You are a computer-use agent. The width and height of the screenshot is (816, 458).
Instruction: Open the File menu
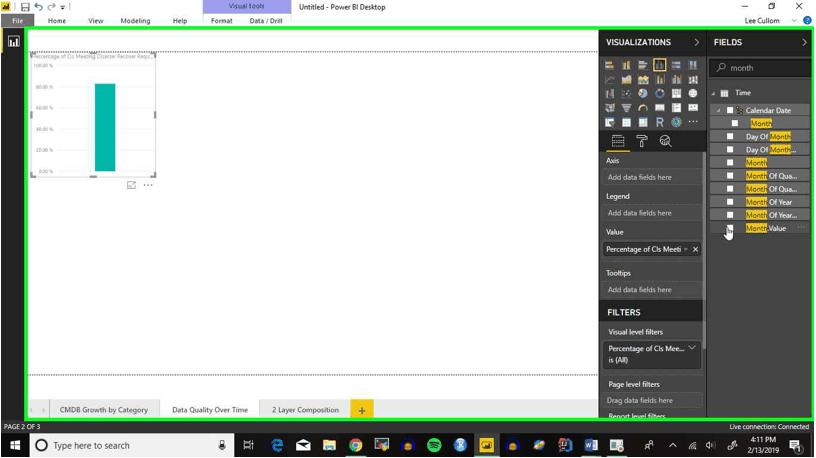tap(18, 21)
